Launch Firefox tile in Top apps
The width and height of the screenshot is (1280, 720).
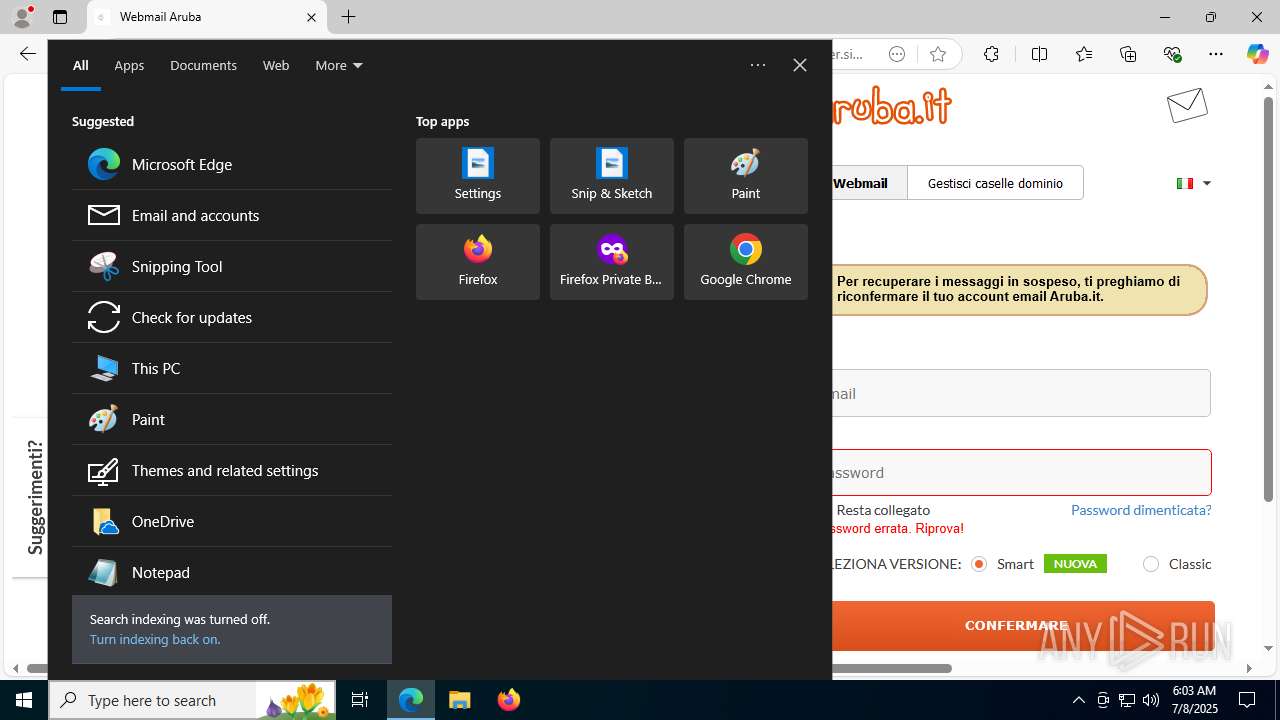click(478, 262)
